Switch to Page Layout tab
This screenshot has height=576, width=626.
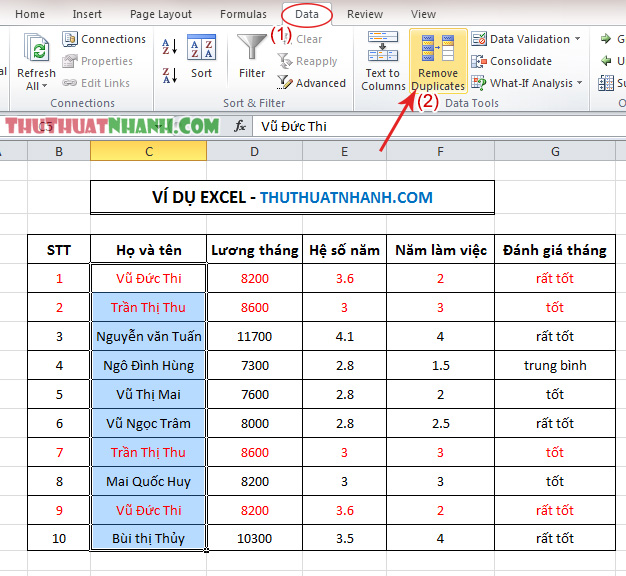[160, 14]
